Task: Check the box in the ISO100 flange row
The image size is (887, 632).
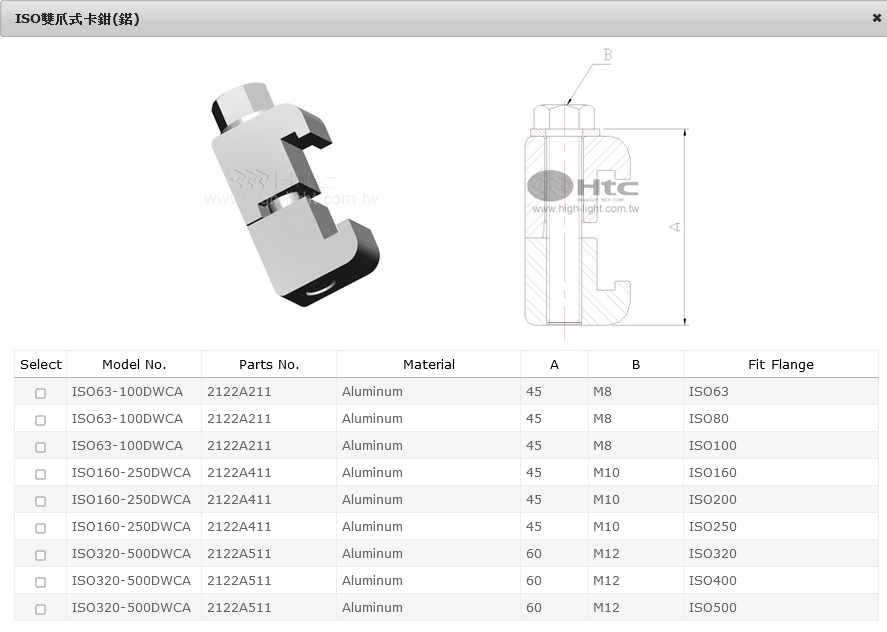Action: [40, 447]
